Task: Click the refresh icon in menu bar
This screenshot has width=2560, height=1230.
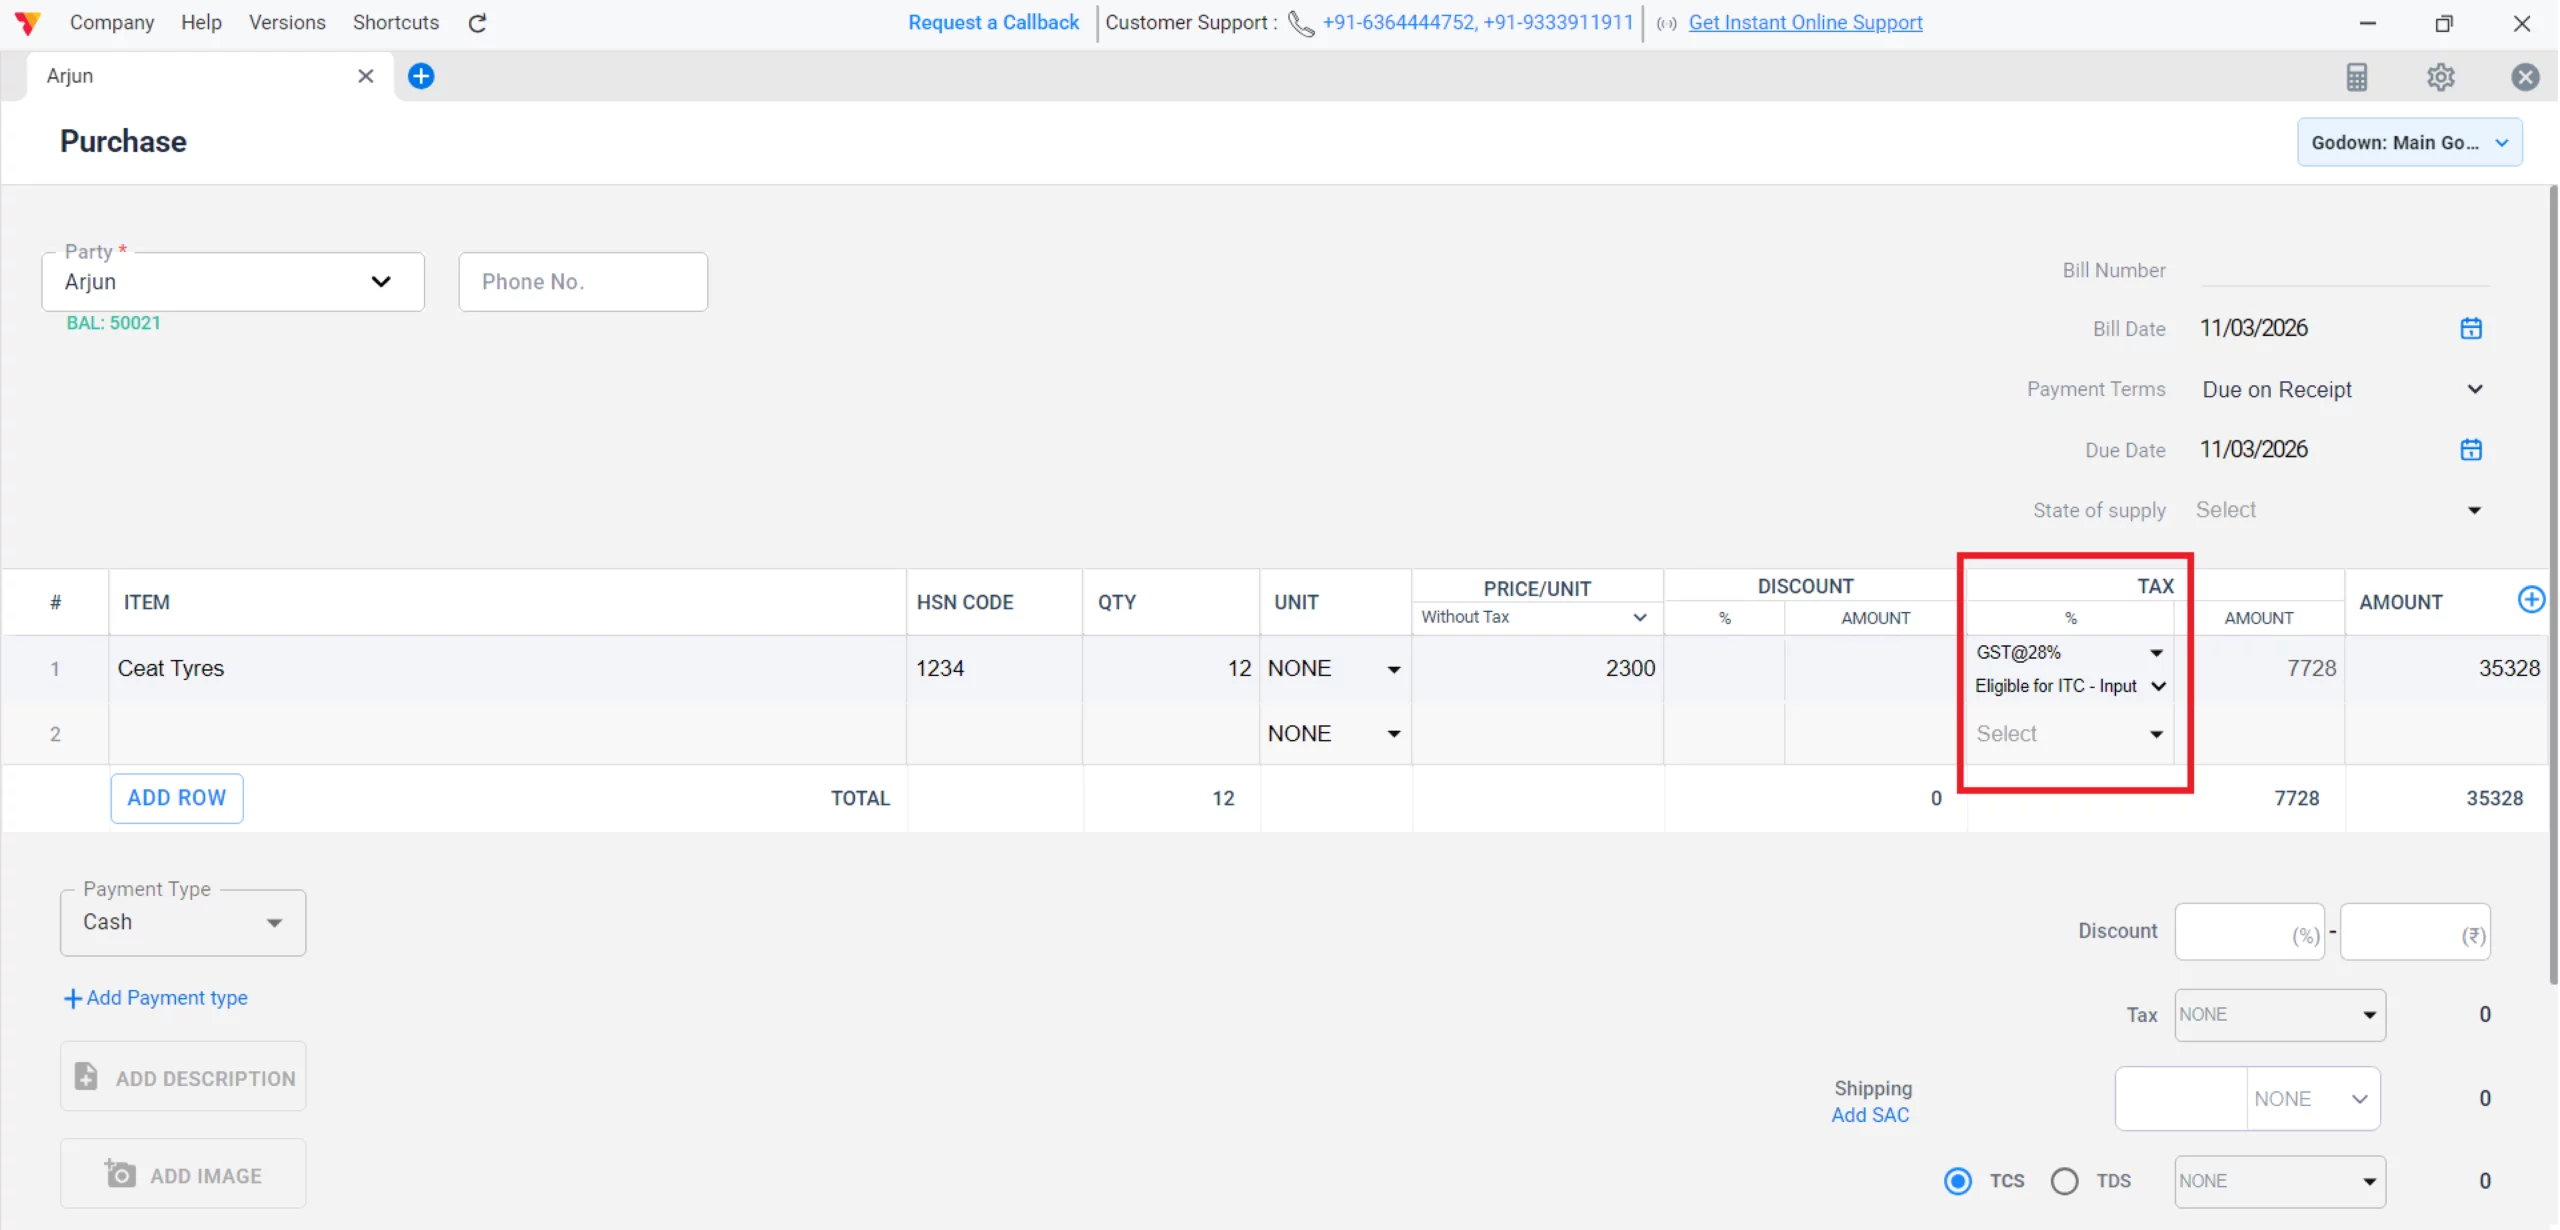Action: click(x=477, y=23)
